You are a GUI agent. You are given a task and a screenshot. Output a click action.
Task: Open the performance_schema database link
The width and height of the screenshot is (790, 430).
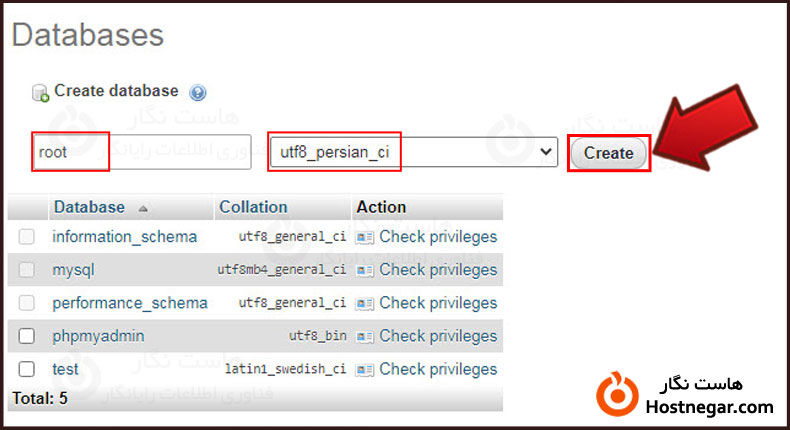(x=130, y=303)
